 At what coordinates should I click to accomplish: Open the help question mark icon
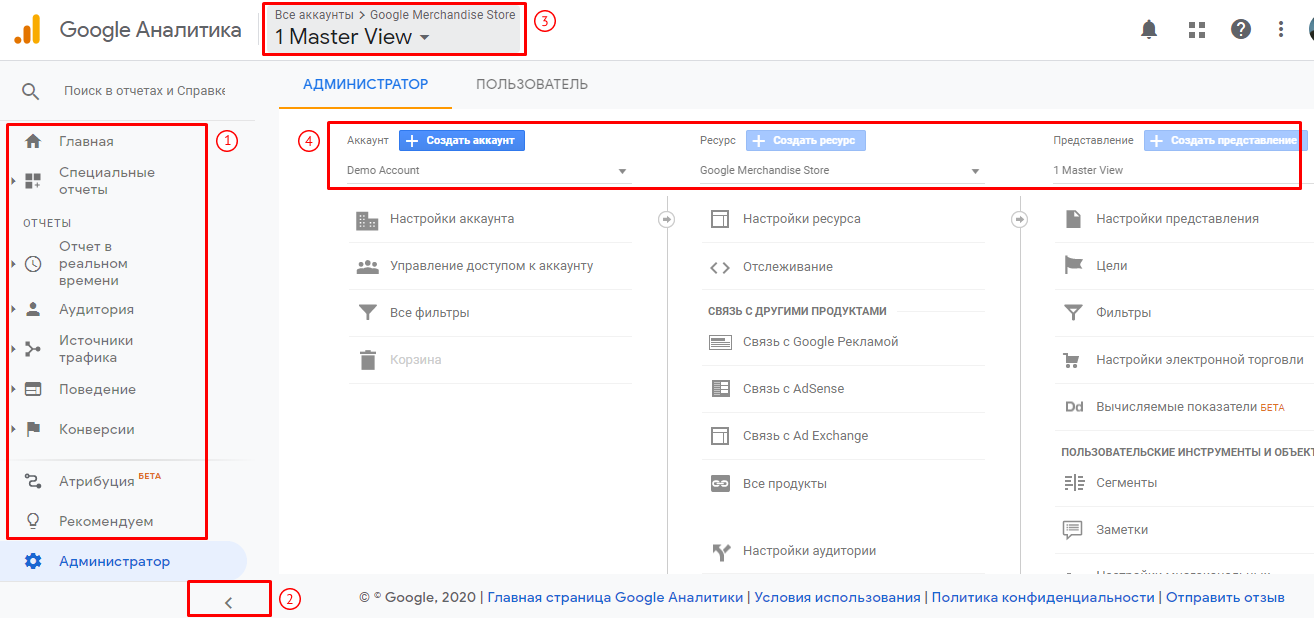(x=1241, y=30)
